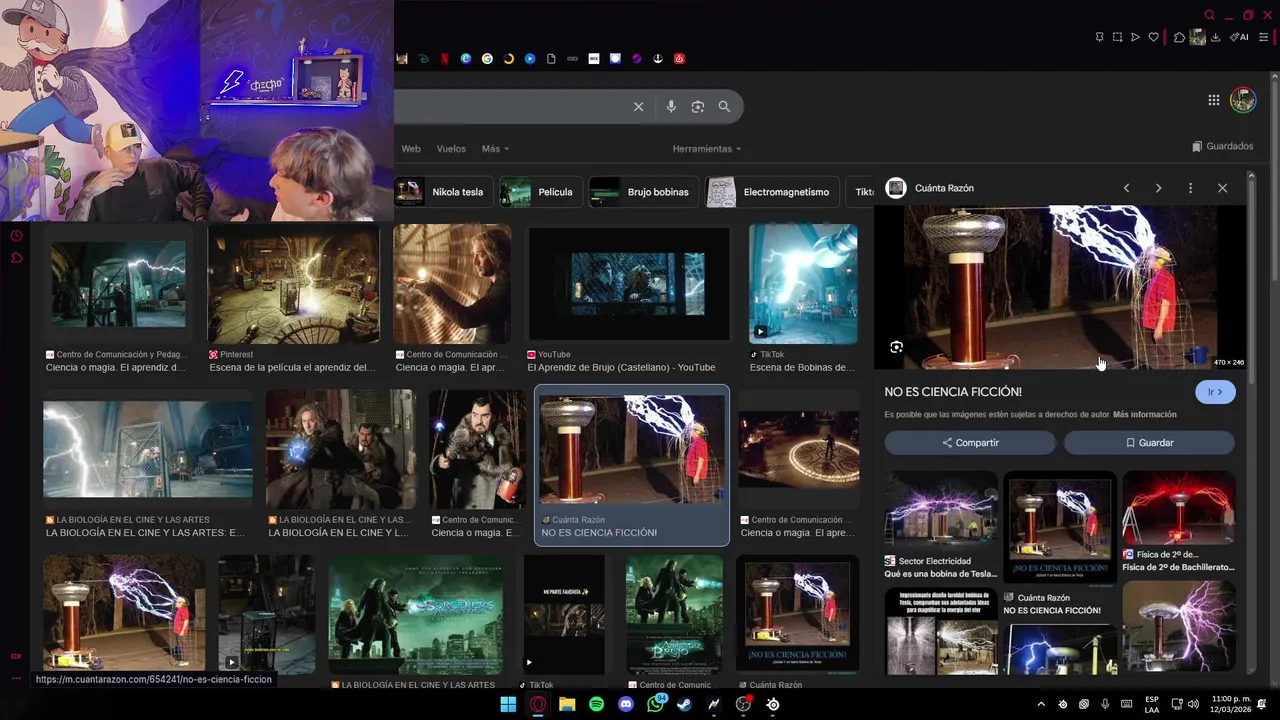Open the YouTube El Aprendiz de Brujo thumbnail
Viewport: 1280px width, 720px height.
tap(630, 285)
